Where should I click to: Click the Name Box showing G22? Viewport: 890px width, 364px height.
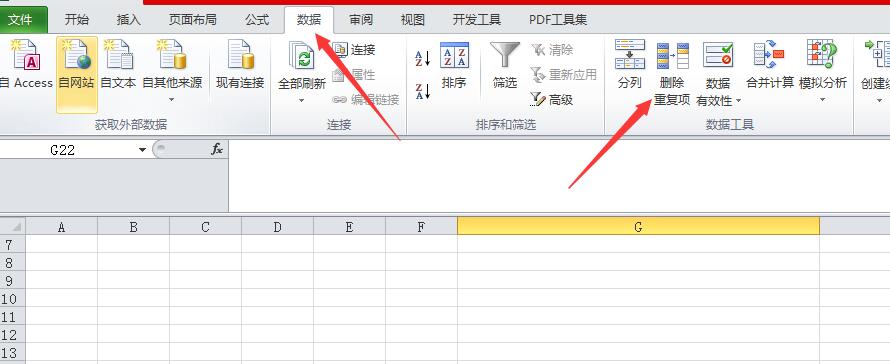[67, 150]
